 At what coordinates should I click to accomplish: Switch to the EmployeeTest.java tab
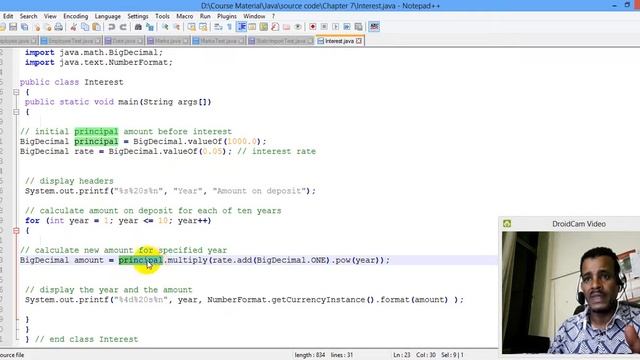tap(71, 41)
